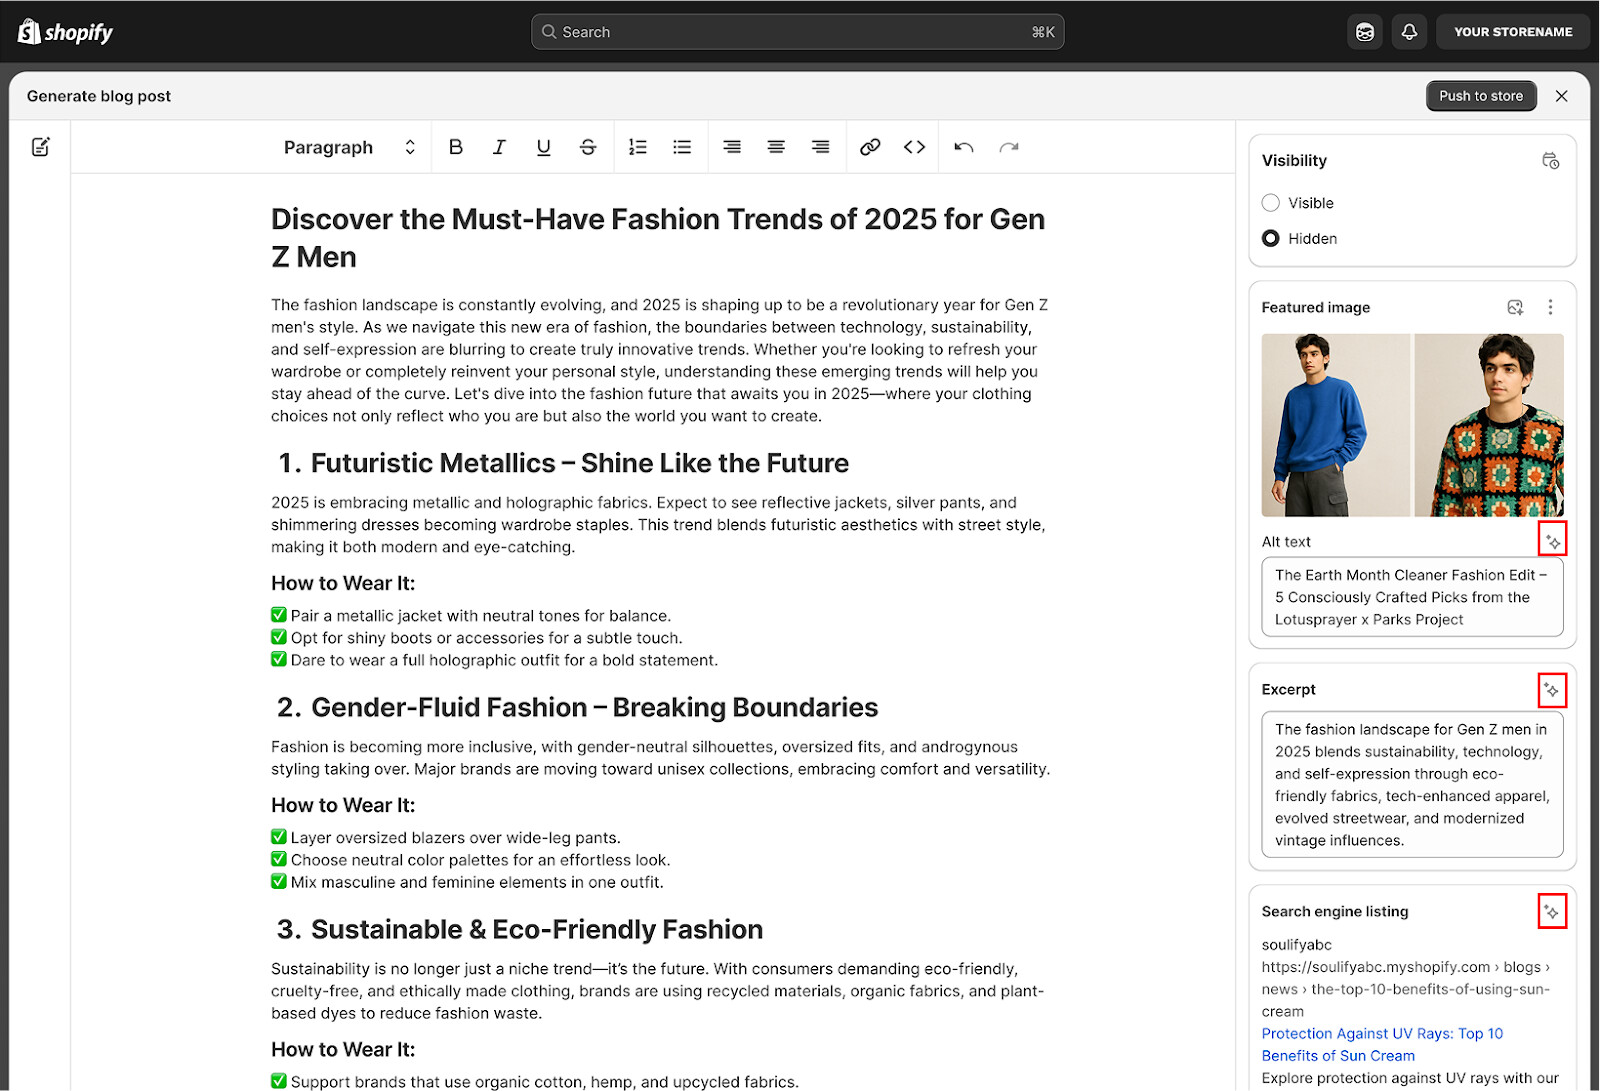Image resolution: width=1600 pixels, height=1091 pixels.
Task: Click the Alt text input box
Action: click(1412, 597)
